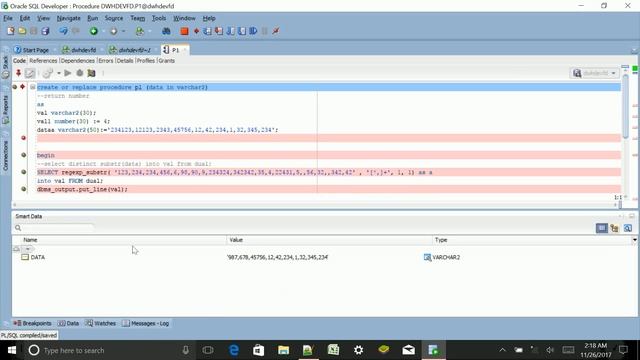
Task: Toggle breakpoint on the blank pink line
Action: [24, 138]
